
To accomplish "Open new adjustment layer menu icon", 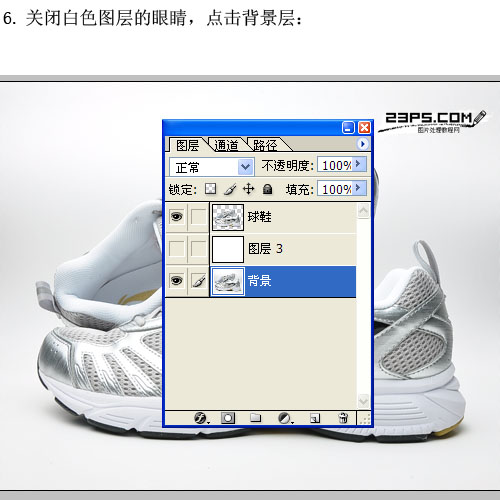I will [285, 418].
